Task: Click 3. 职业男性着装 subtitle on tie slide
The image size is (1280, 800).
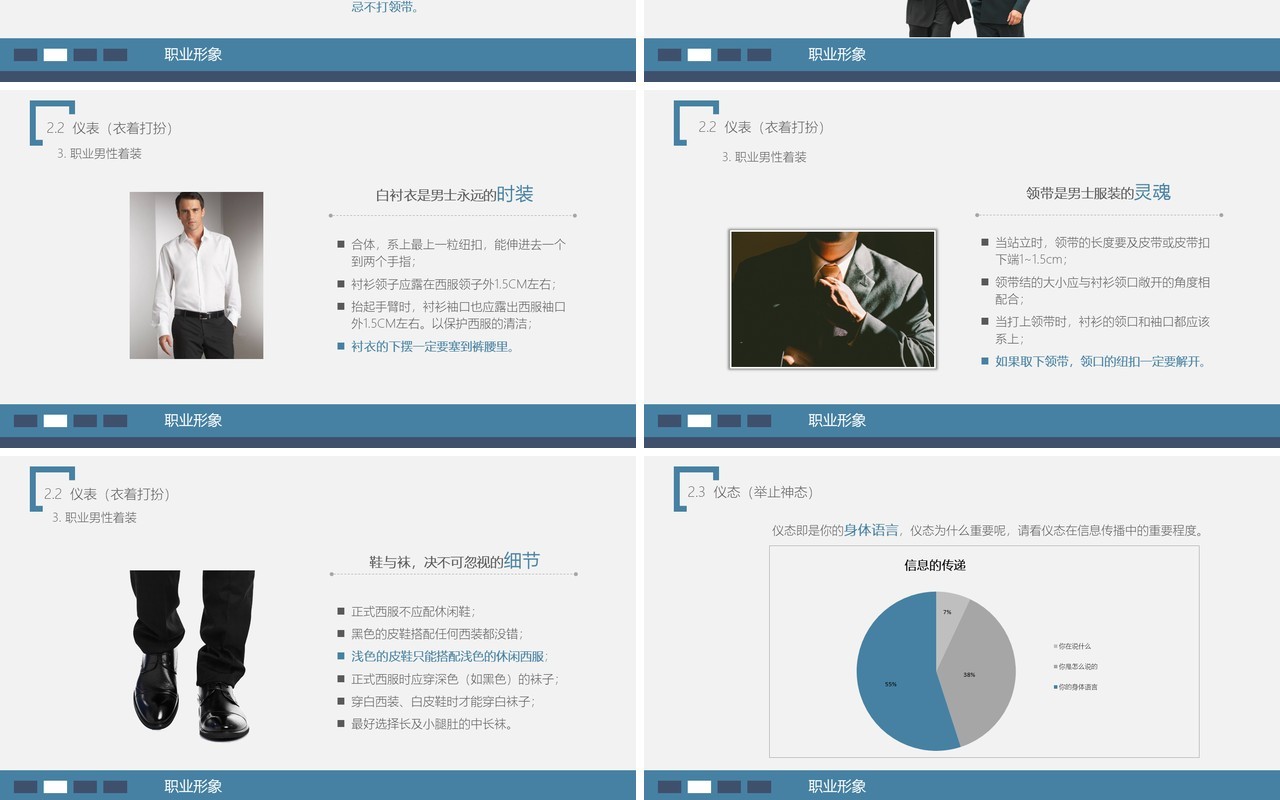Action: 764,157
